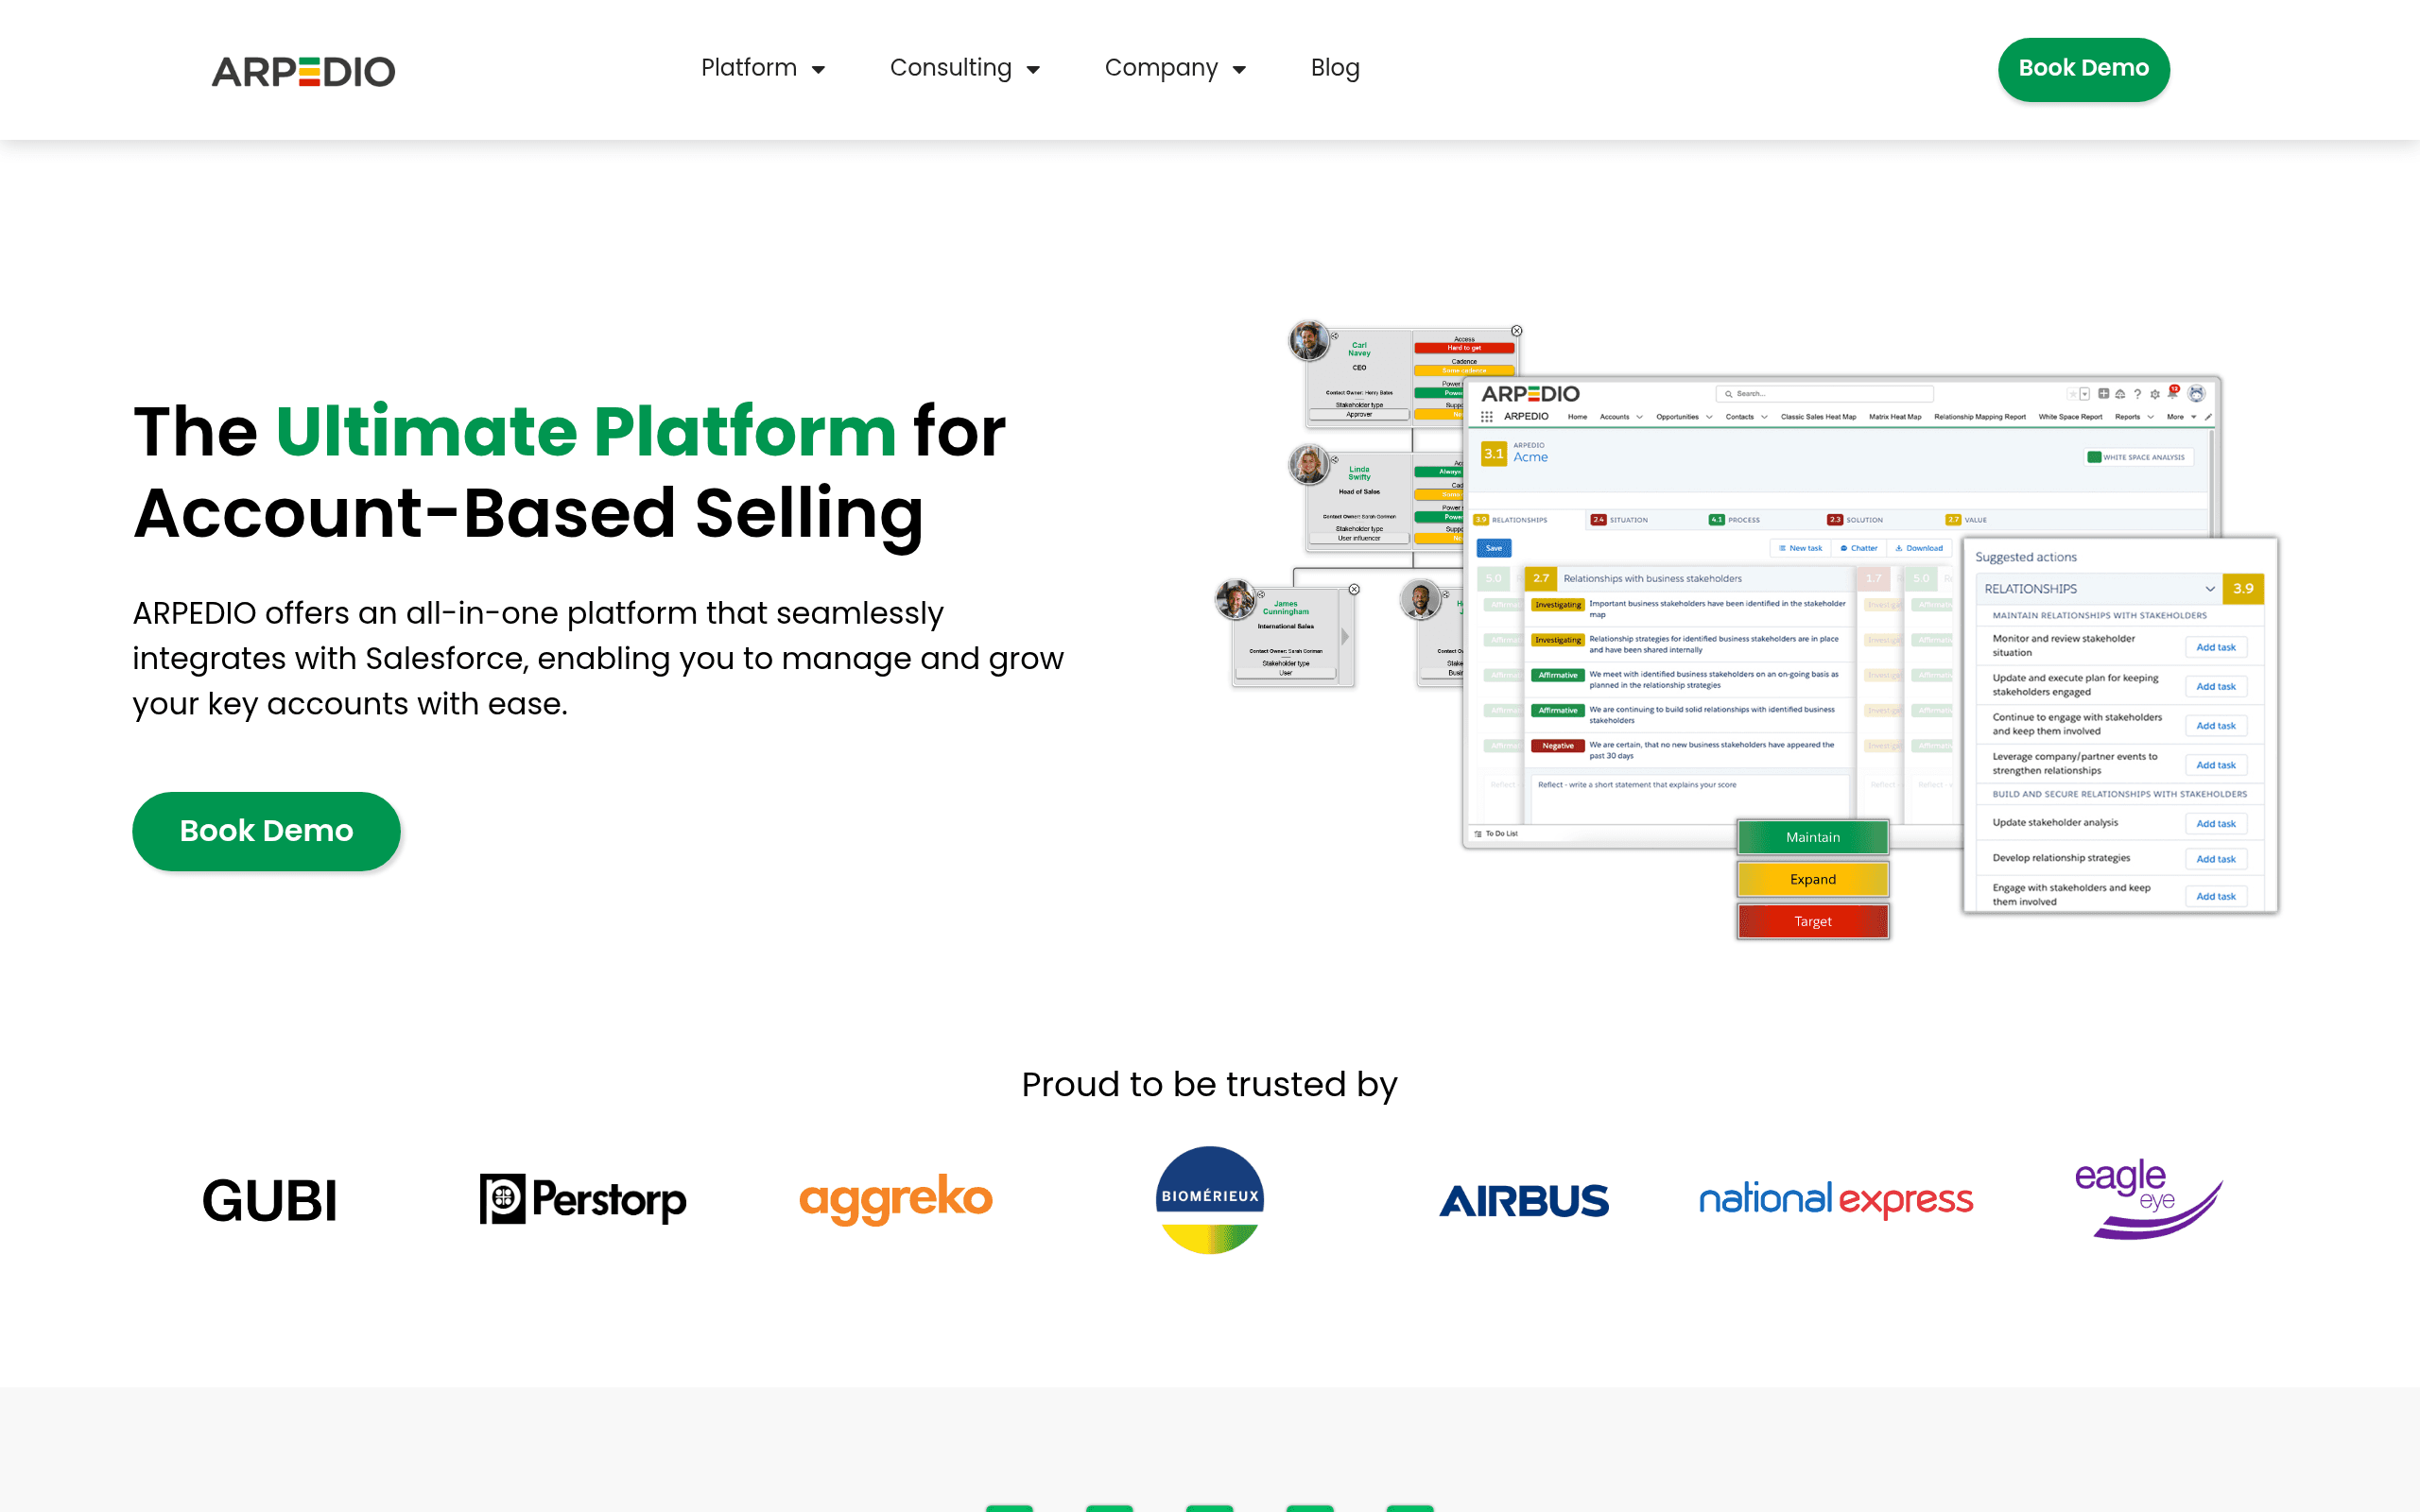
Task: Click the eagle eye logo
Action: 2148,1199
